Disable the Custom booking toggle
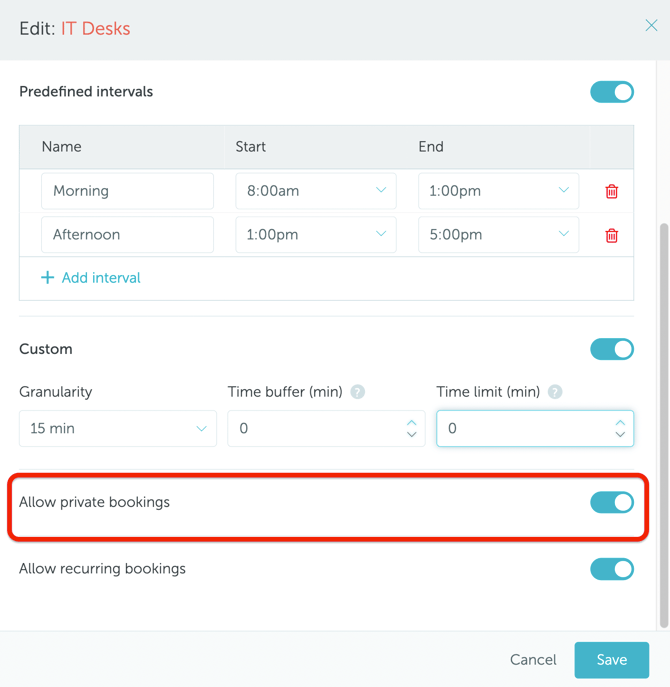670x687 pixels. click(612, 349)
